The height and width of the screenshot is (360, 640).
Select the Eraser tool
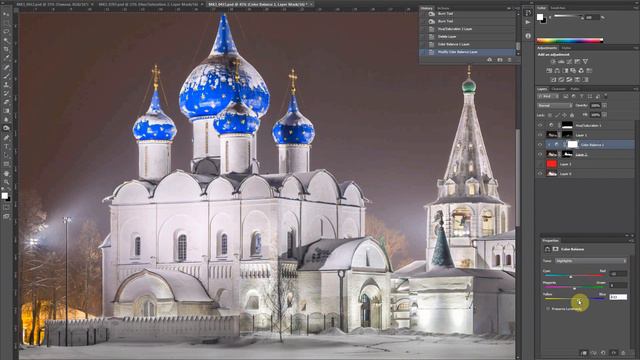pos(6,102)
